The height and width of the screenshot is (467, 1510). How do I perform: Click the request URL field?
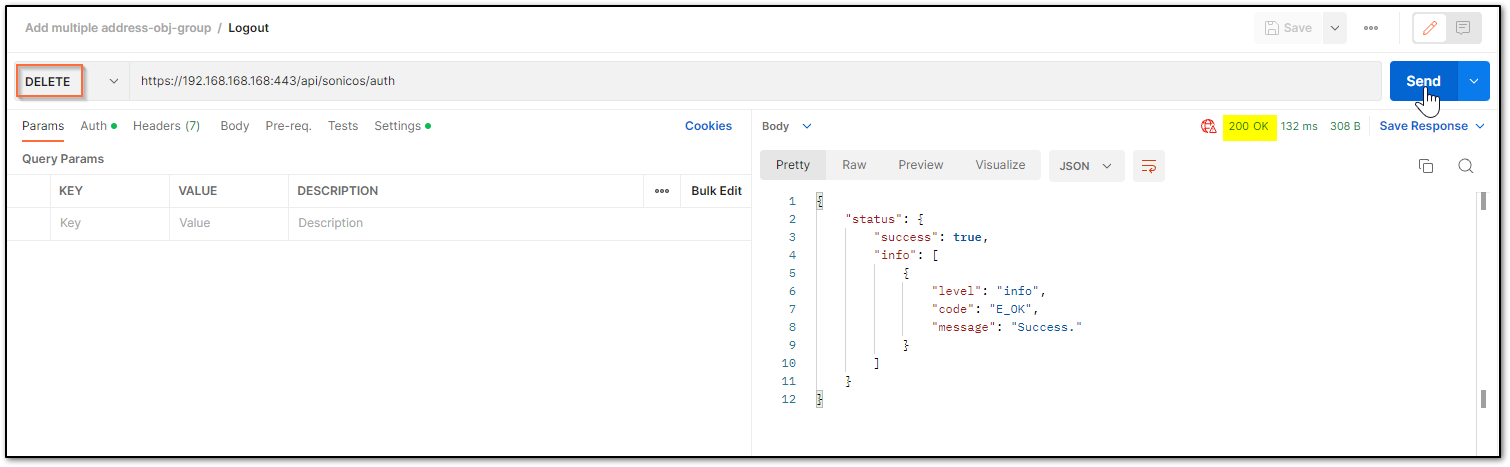756,81
